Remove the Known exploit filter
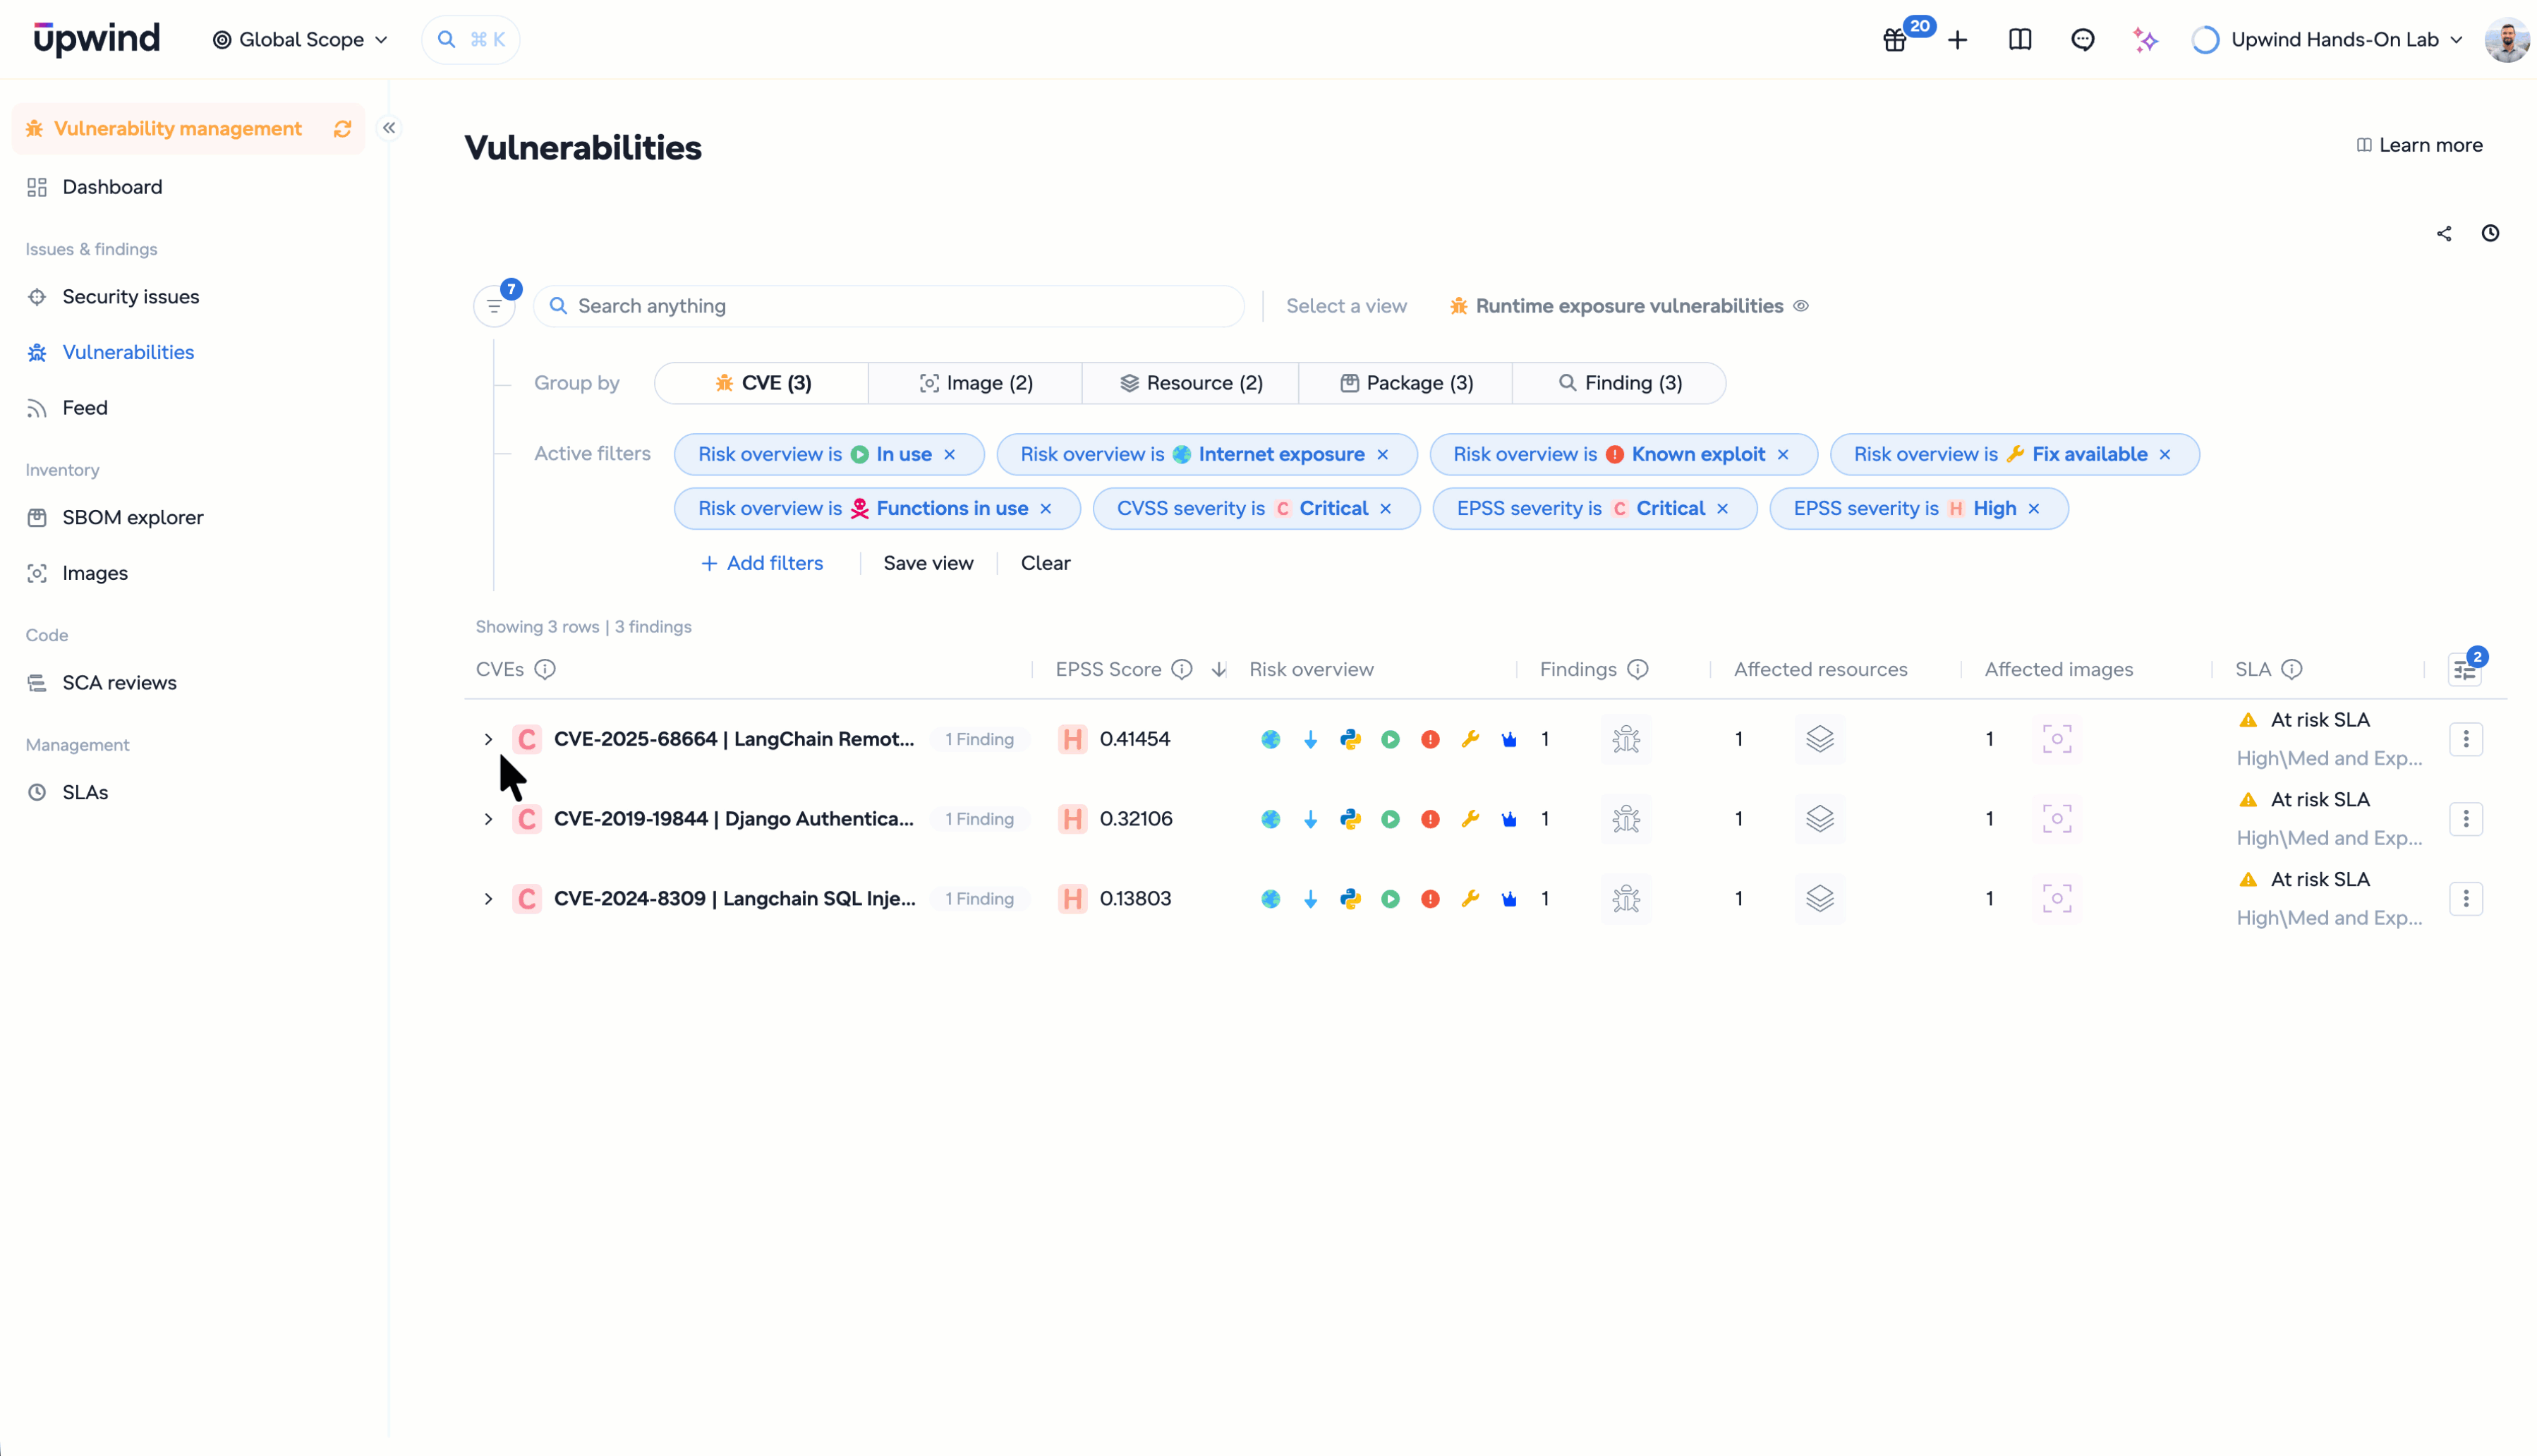 pyautogui.click(x=1783, y=455)
